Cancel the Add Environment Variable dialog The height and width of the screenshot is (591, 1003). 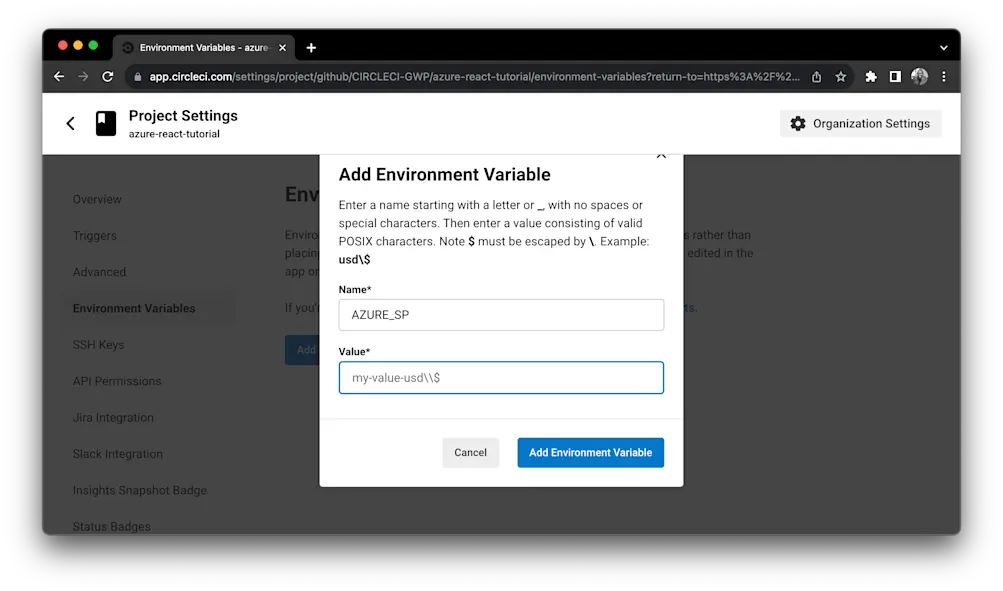470,452
